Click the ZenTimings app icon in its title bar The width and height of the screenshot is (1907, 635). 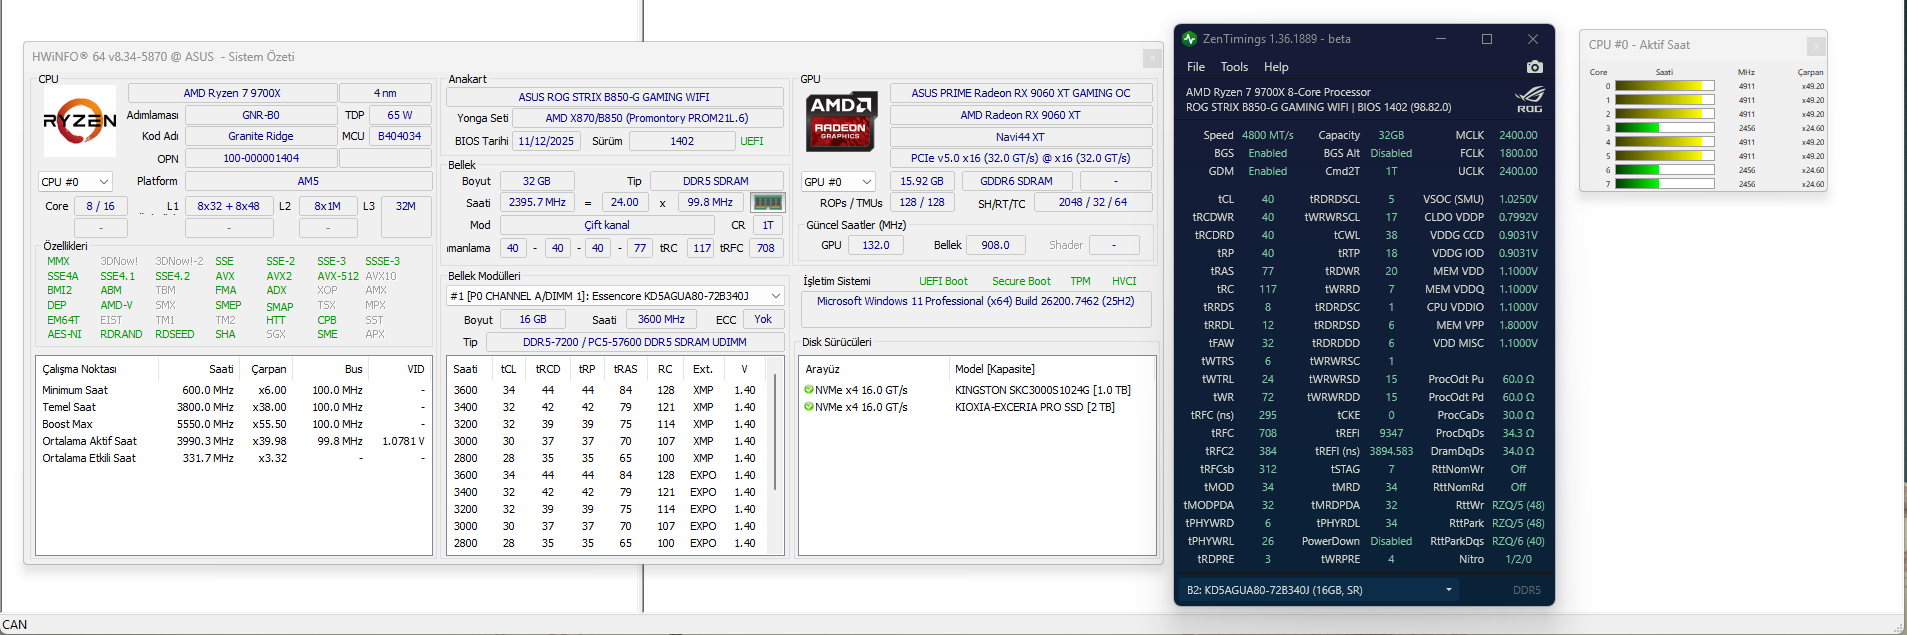(x=1189, y=39)
